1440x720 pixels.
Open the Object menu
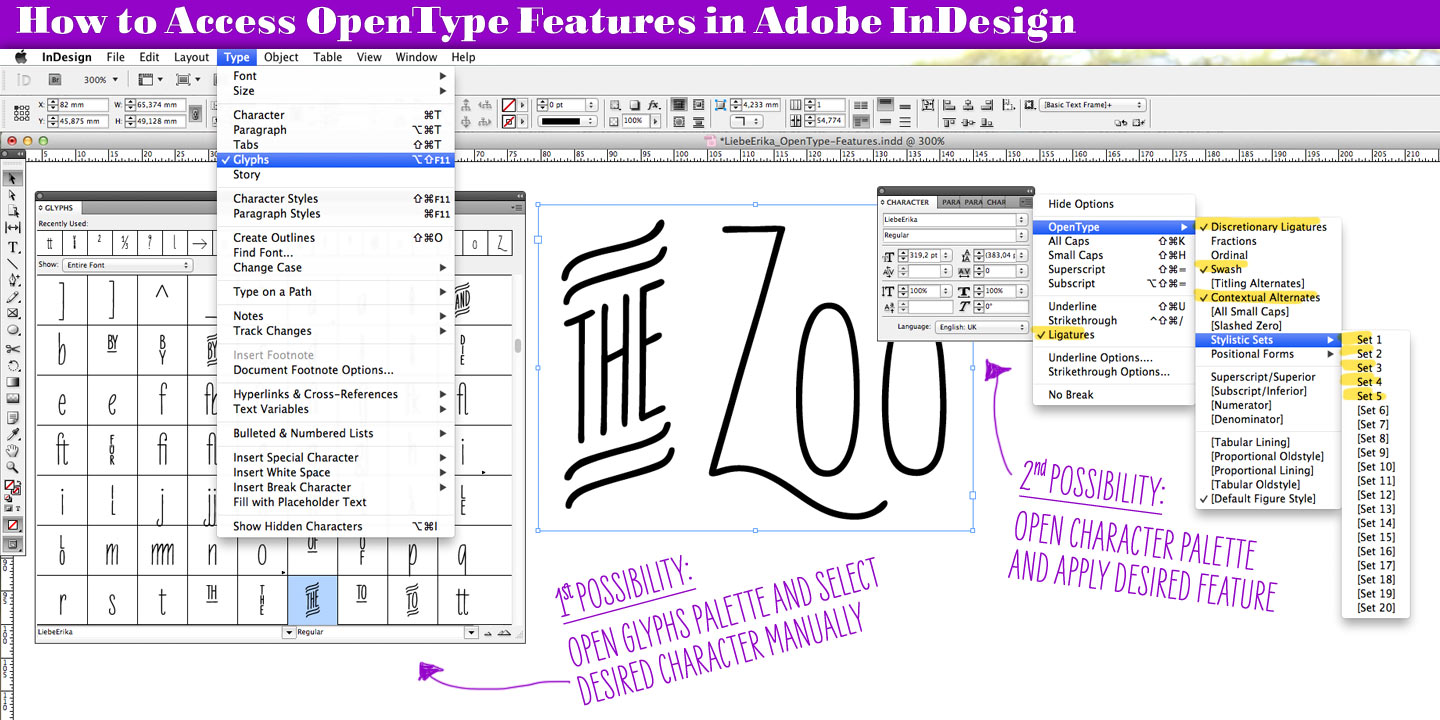pos(281,57)
